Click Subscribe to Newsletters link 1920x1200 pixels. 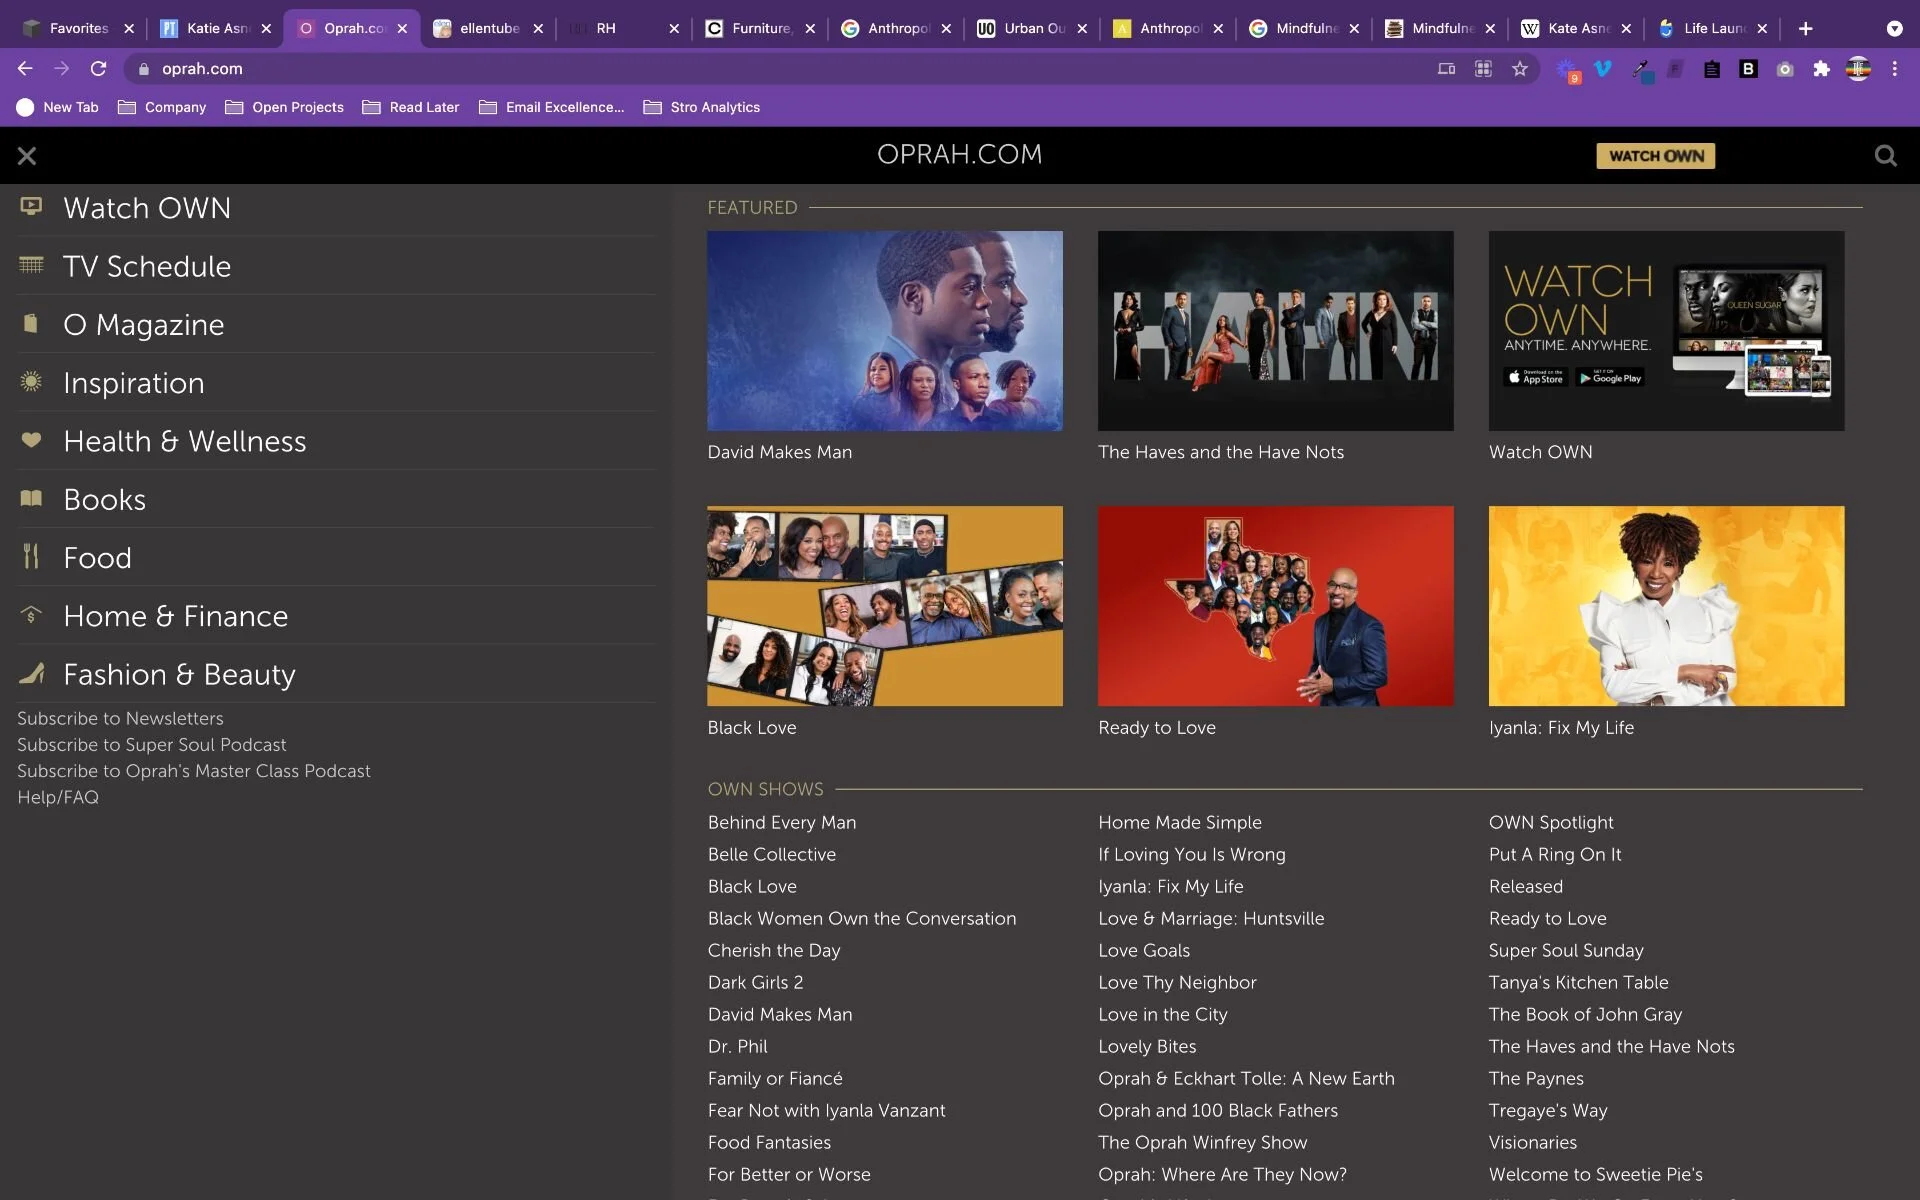pyautogui.click(x=120, y=718)
